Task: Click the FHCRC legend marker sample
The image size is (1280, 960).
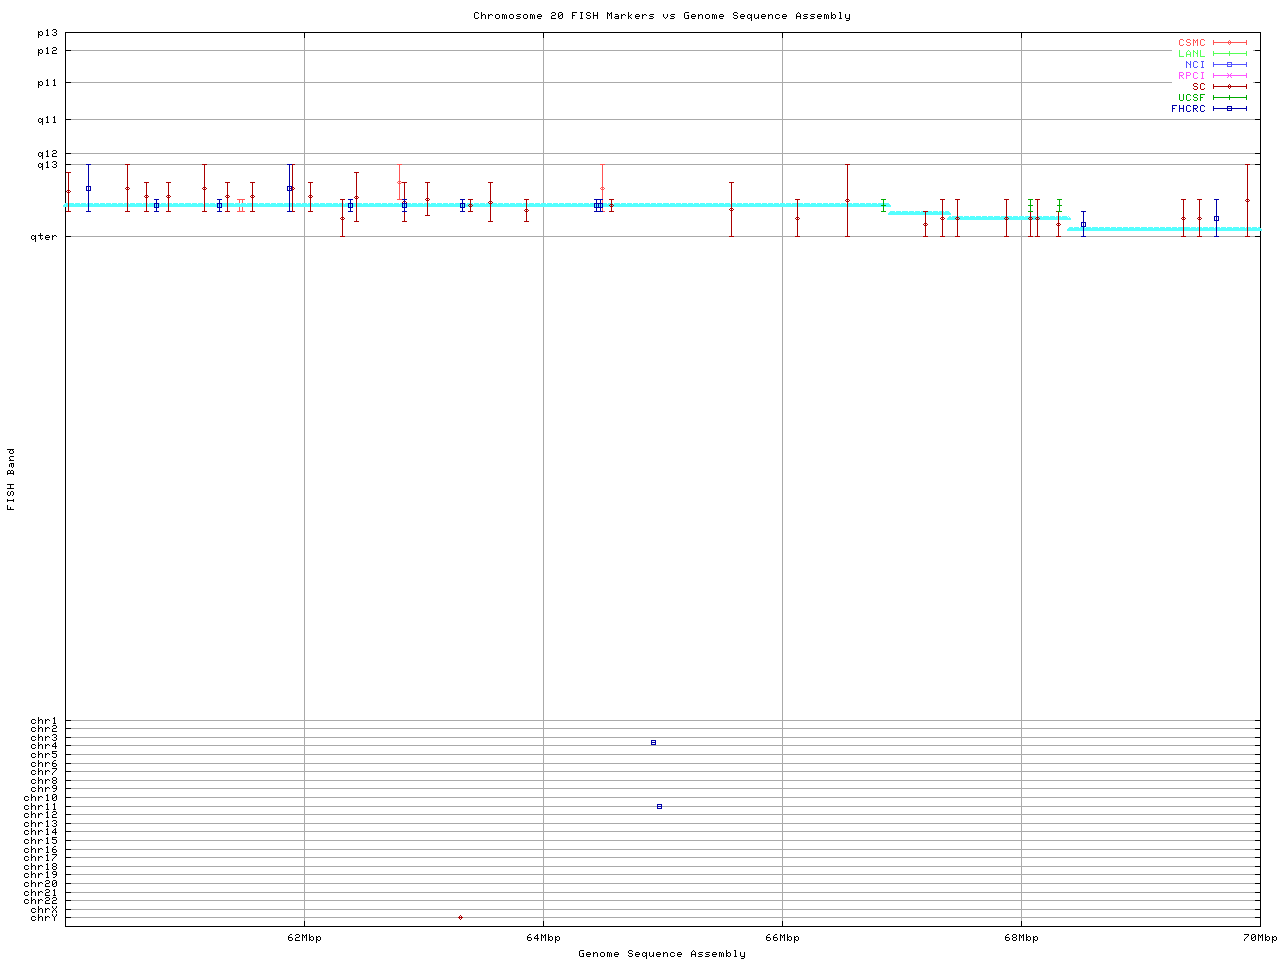Action: (1229, 109)
